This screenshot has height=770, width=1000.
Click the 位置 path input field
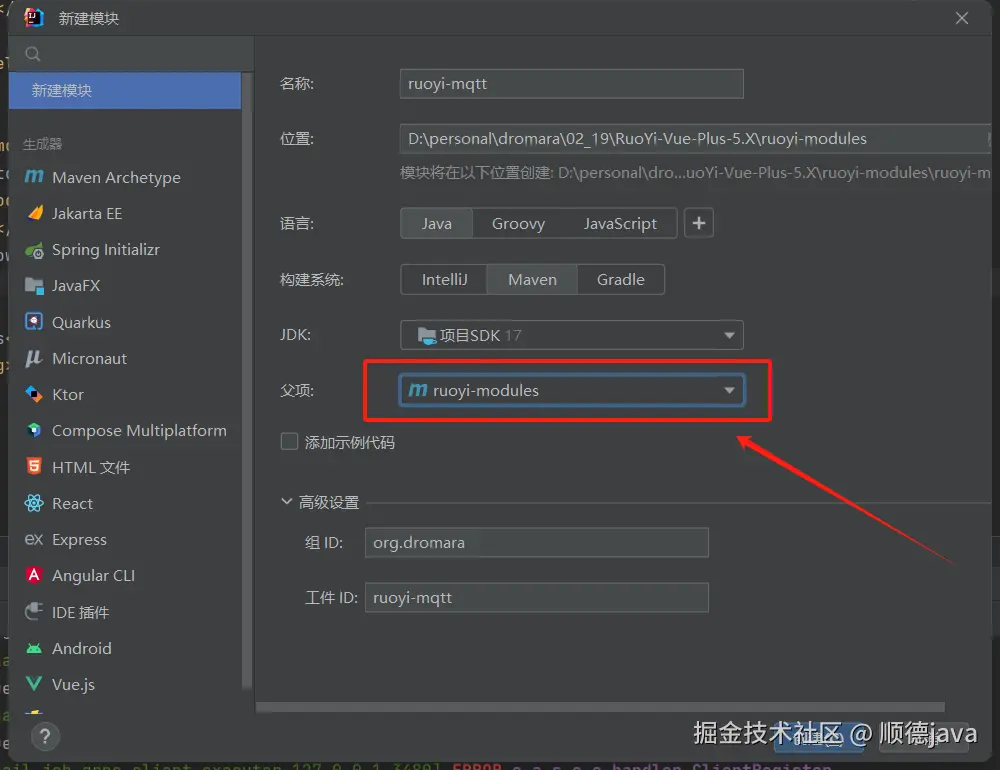pyautogui.click(x=695, y=138)
